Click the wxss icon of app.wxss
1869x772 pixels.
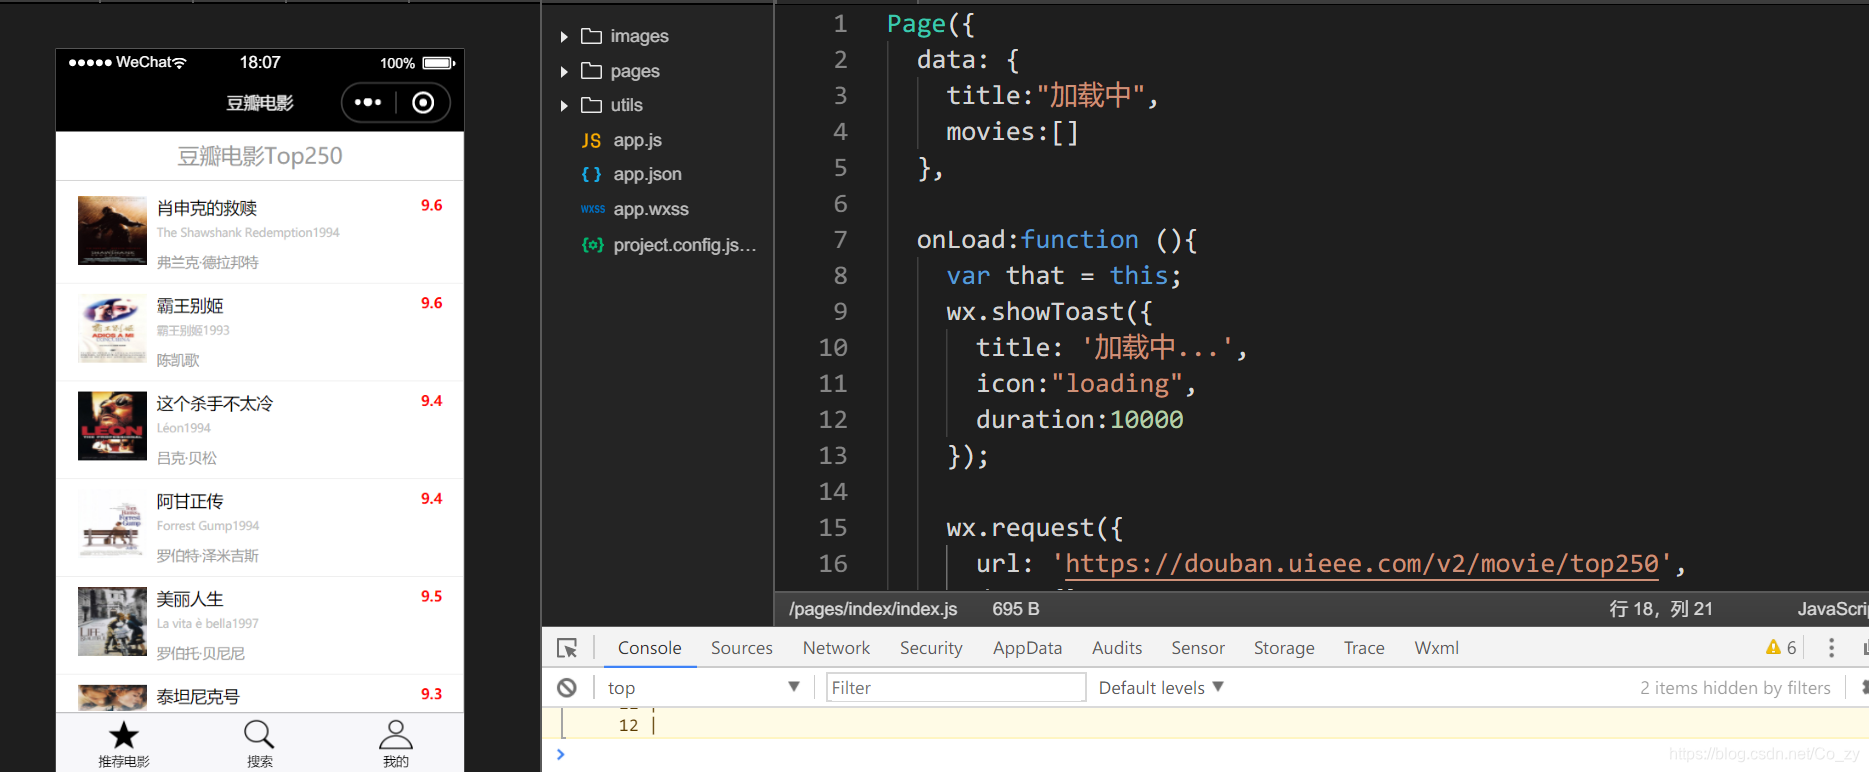tap(593, 209)
